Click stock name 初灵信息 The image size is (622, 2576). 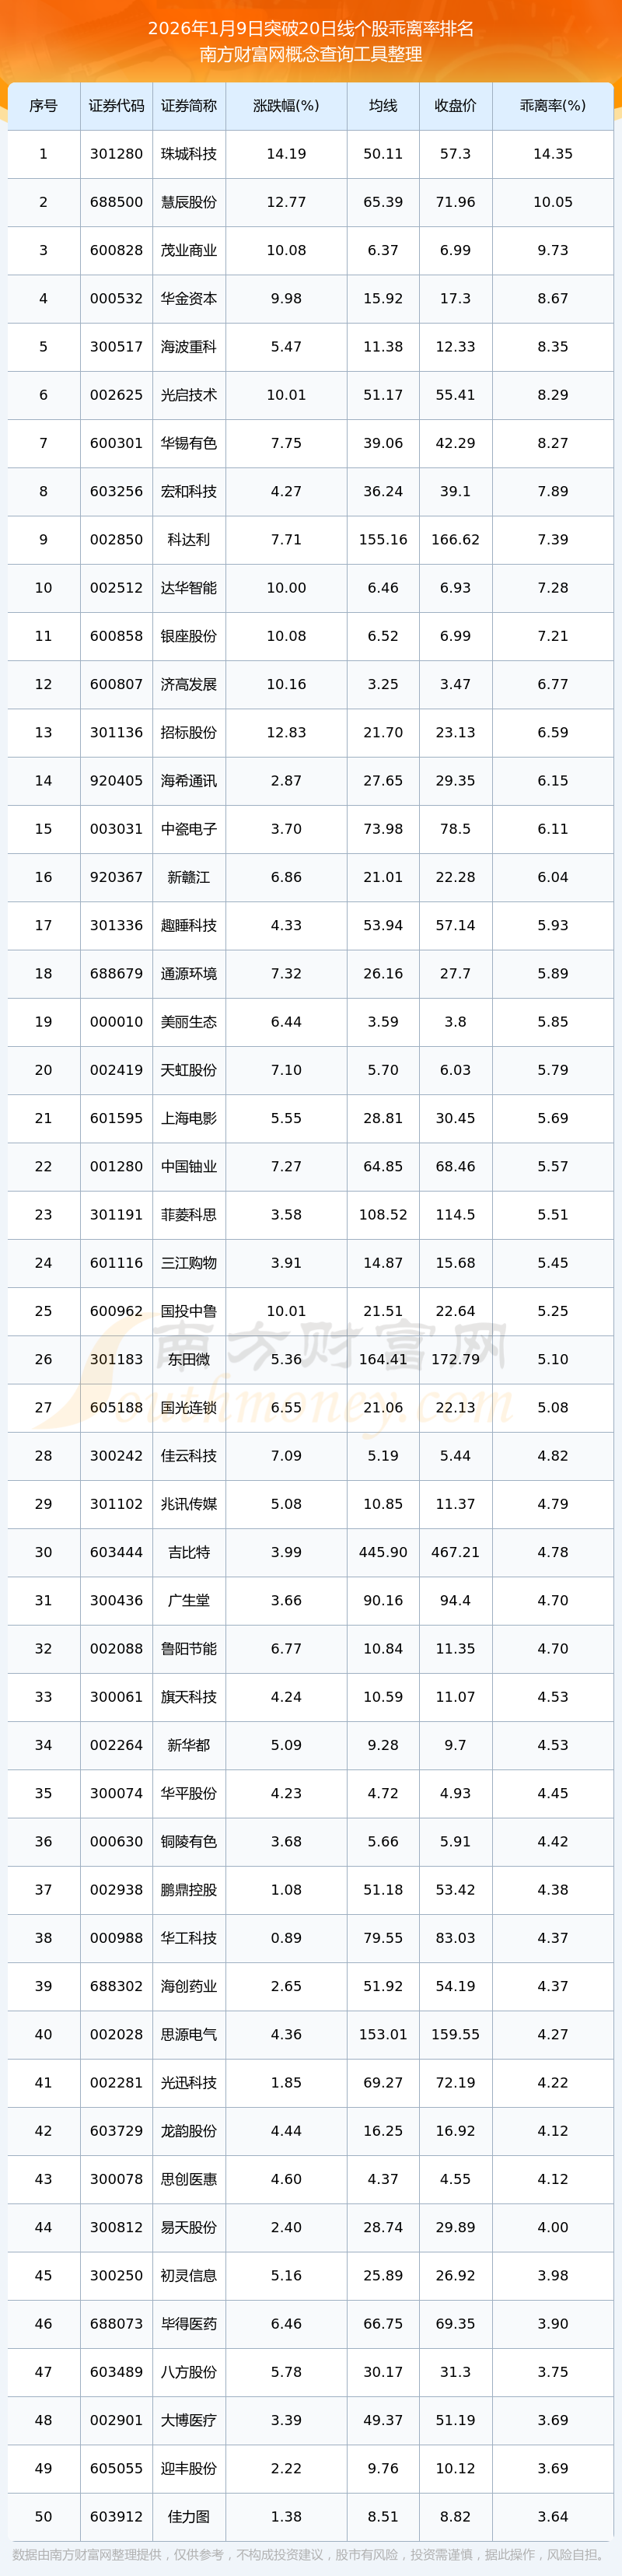pyautogui.click(x=189, y=2275)
